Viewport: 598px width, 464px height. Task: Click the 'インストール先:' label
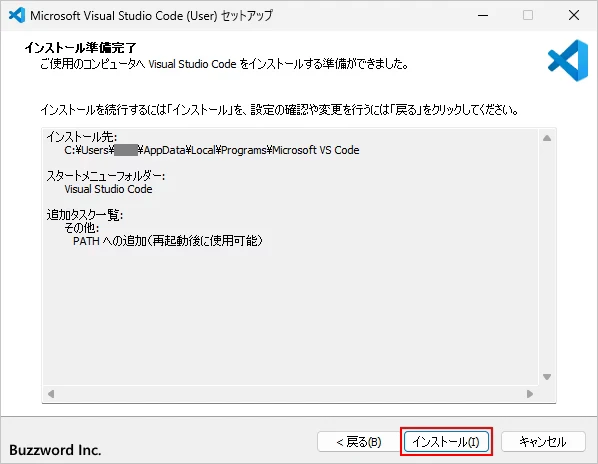[x=82, y=136]
